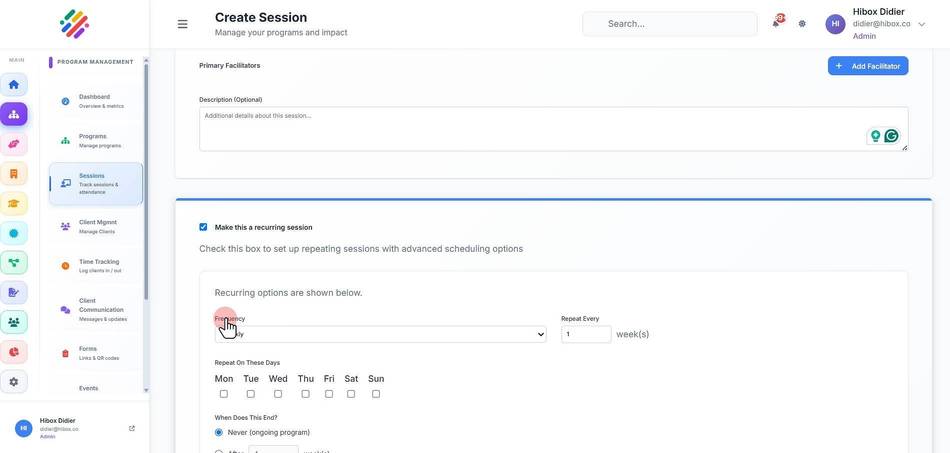Open the notifications bell icon
This screenshot has height=453, width=950.
coord(776,24)
